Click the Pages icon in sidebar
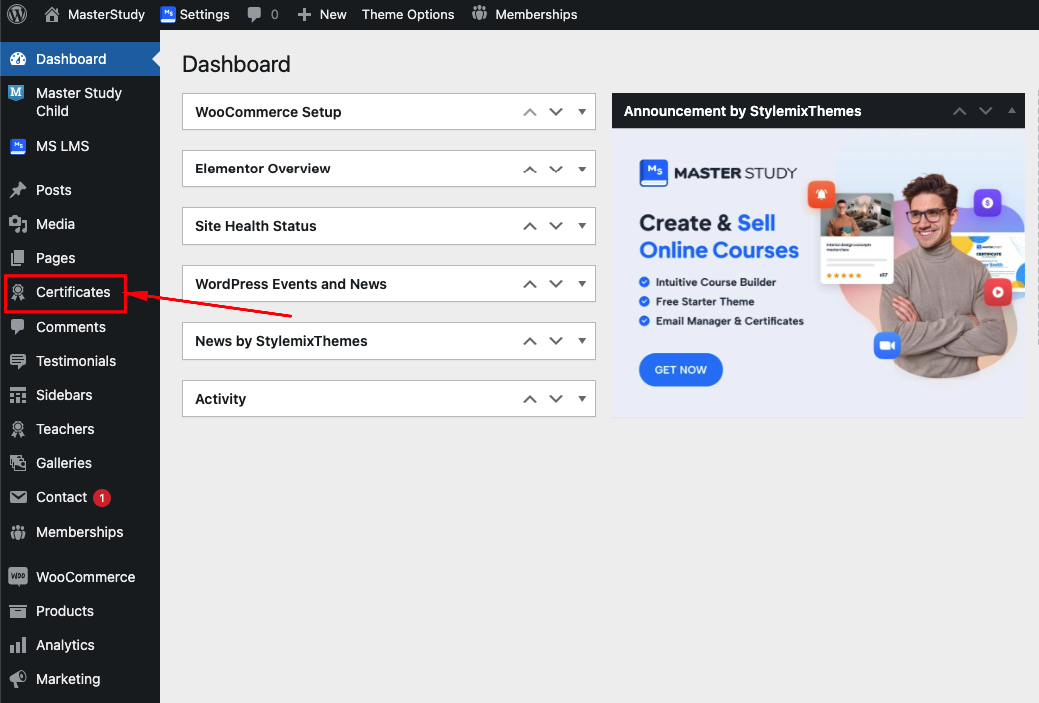This screenshot has height=703, width=1039. tap(18, 258)
